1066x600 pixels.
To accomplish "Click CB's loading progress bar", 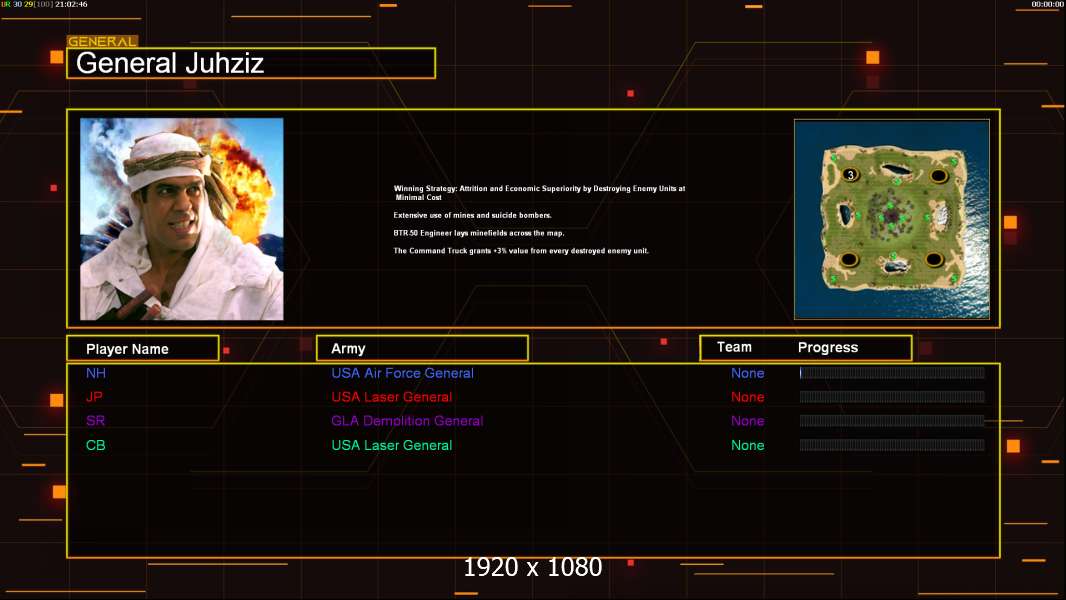I will (892, 445).
